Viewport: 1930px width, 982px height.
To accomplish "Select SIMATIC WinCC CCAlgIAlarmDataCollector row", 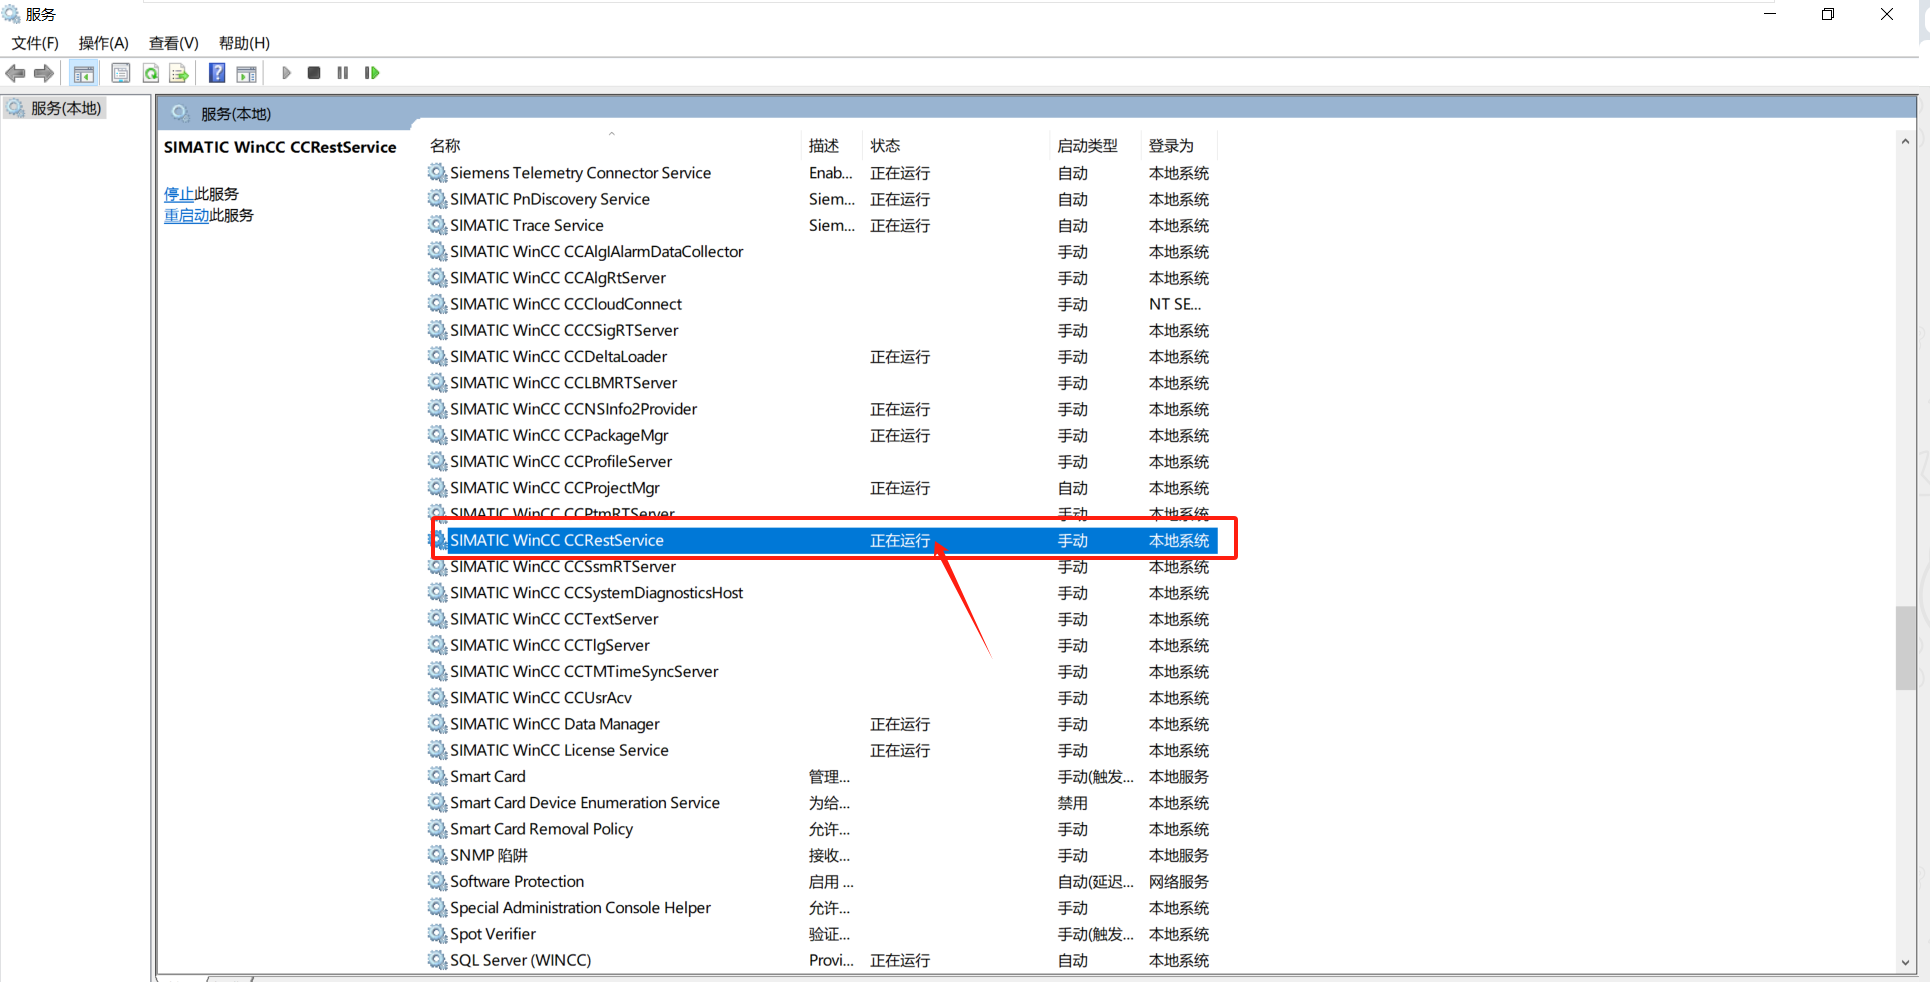I will click(x=821, y=252).
